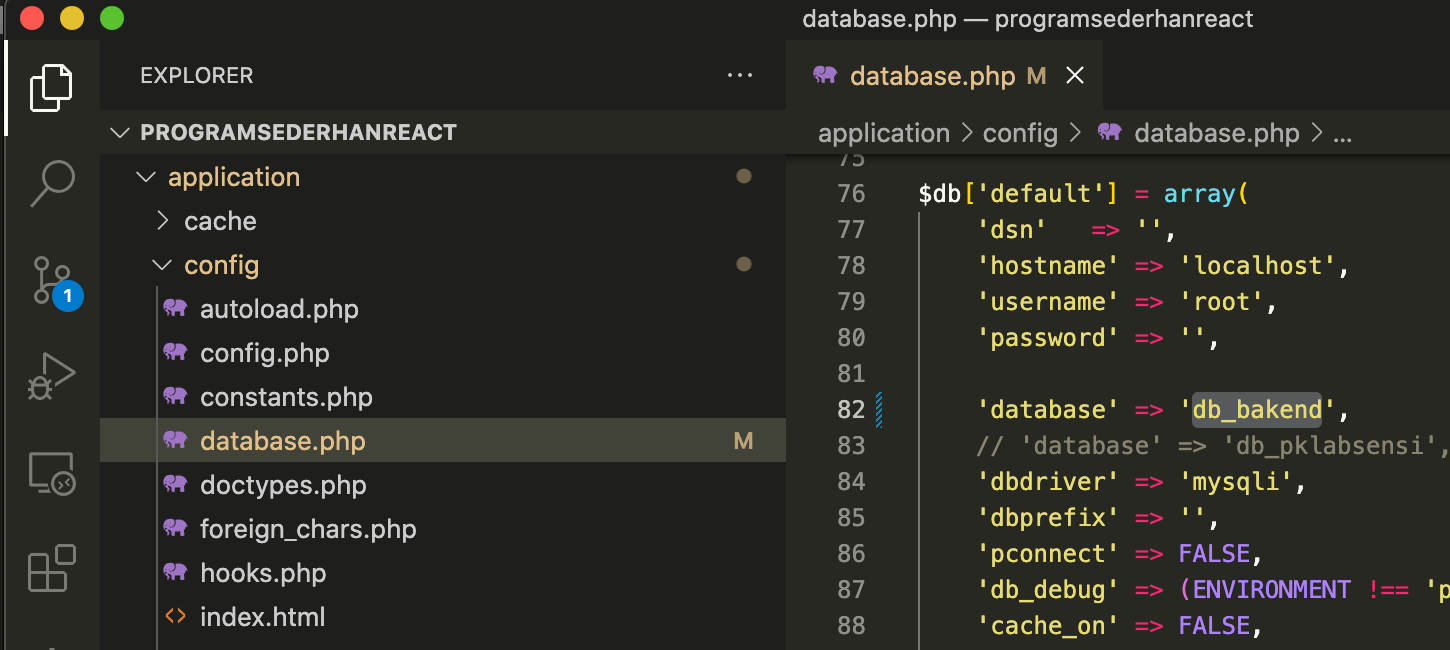Viewport: 1450px width, 650px height.
Task: Collapse the config folder
Action: 221,265
